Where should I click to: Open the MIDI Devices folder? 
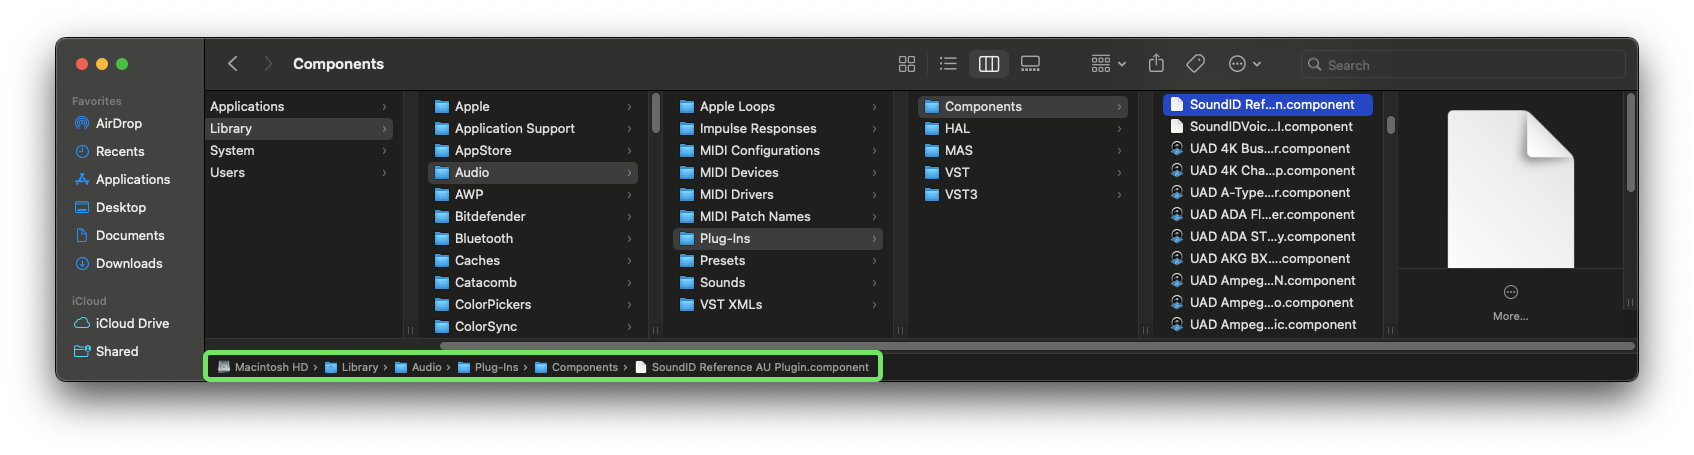click(x=778, y=172)
